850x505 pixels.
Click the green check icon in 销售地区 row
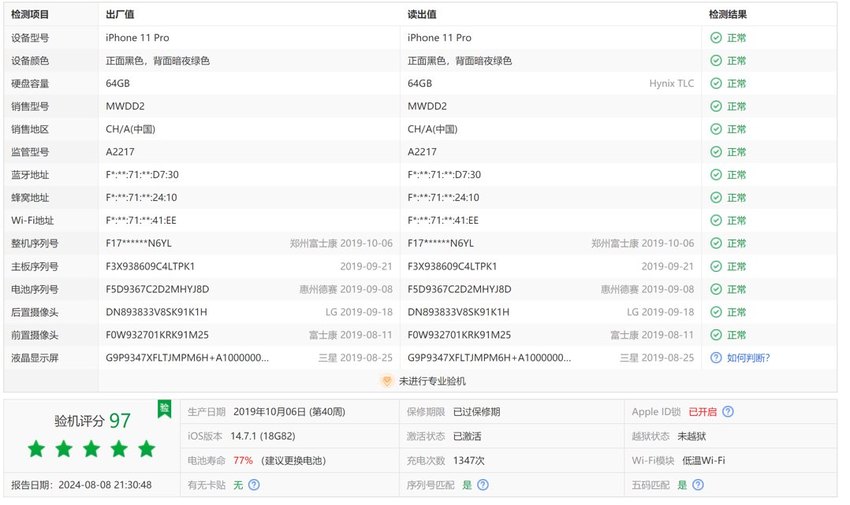(x=716, y=129)
